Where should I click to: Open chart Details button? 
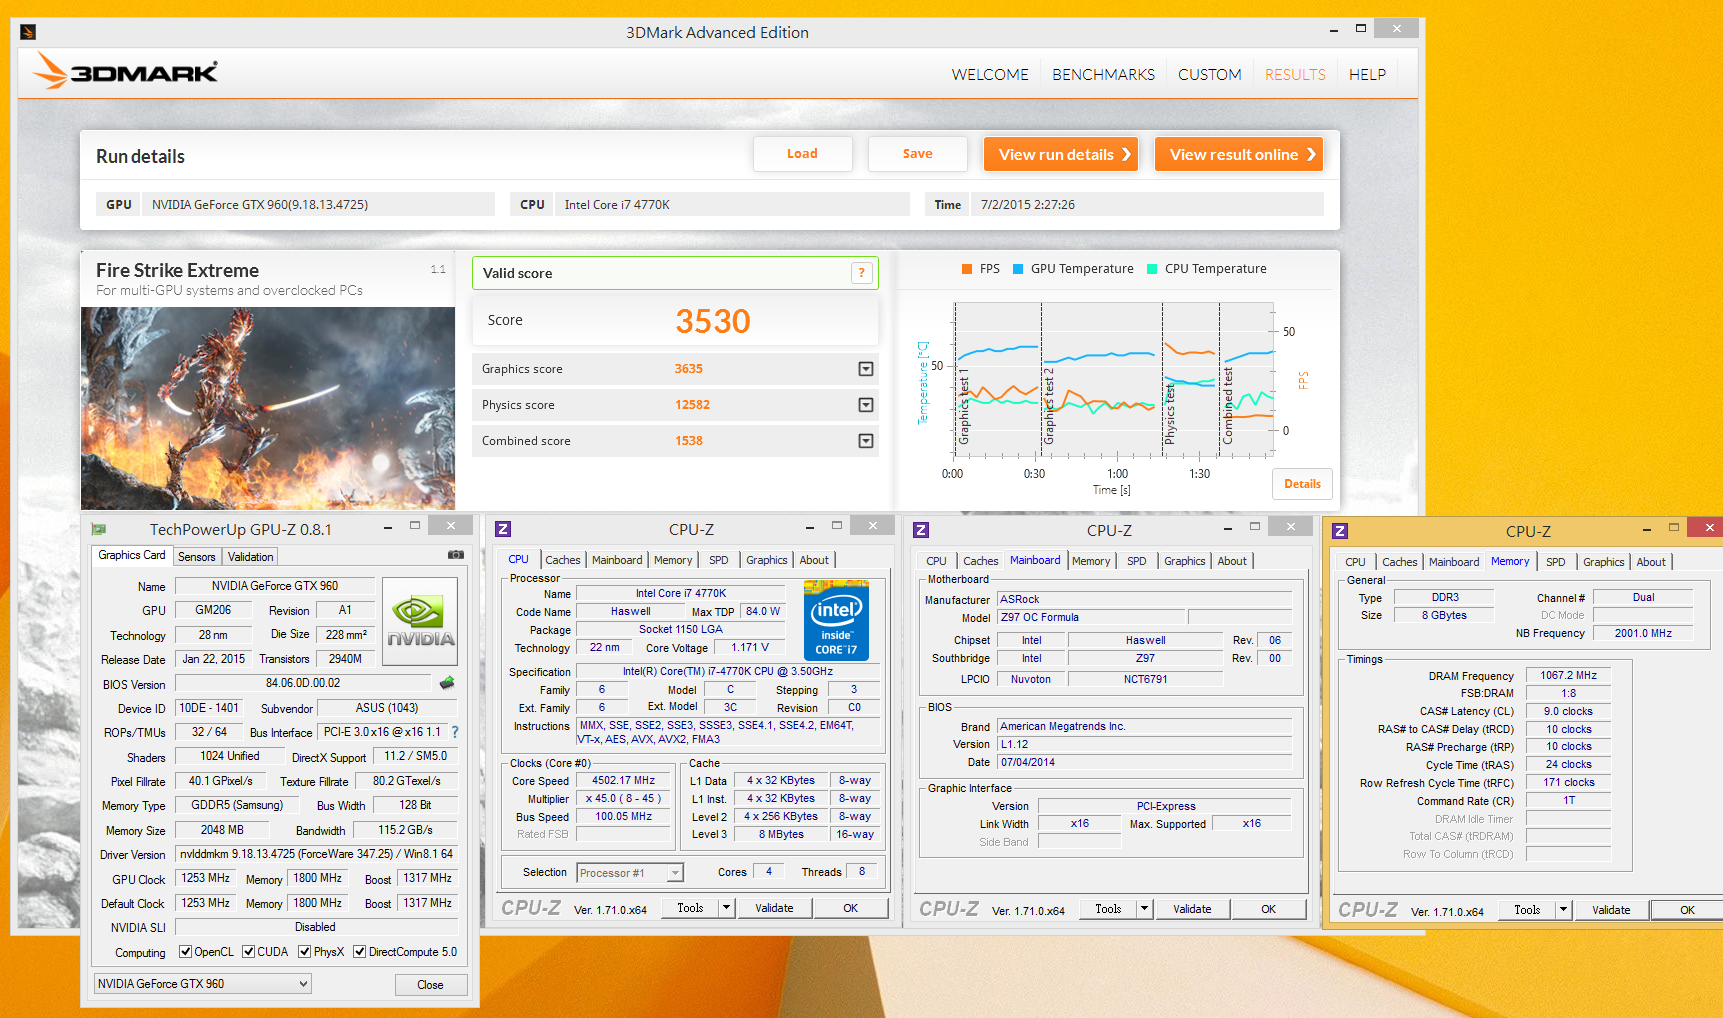point(1302,484)
